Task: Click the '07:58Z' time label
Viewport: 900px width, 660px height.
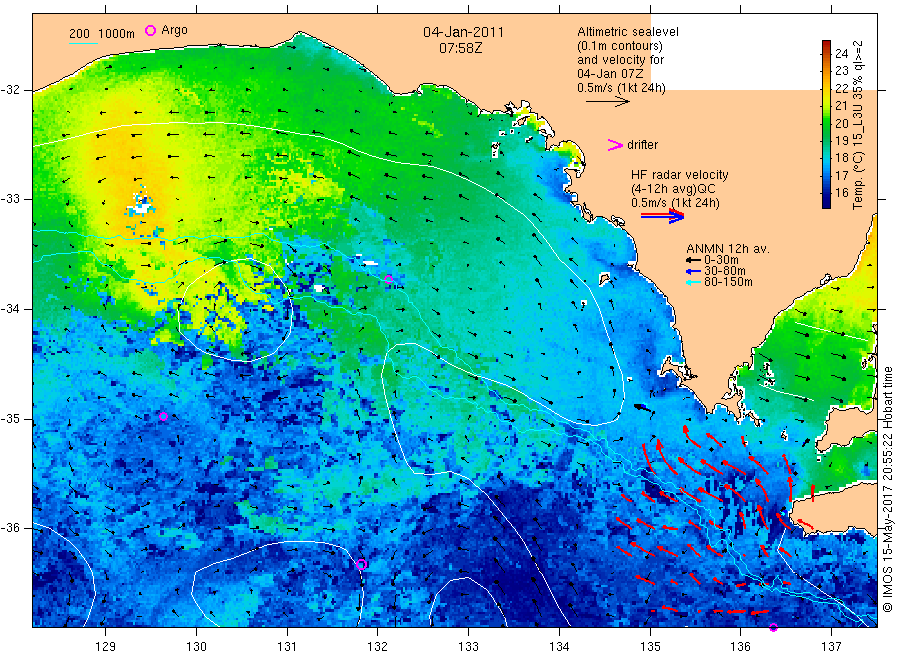Action: coord(460,49)
